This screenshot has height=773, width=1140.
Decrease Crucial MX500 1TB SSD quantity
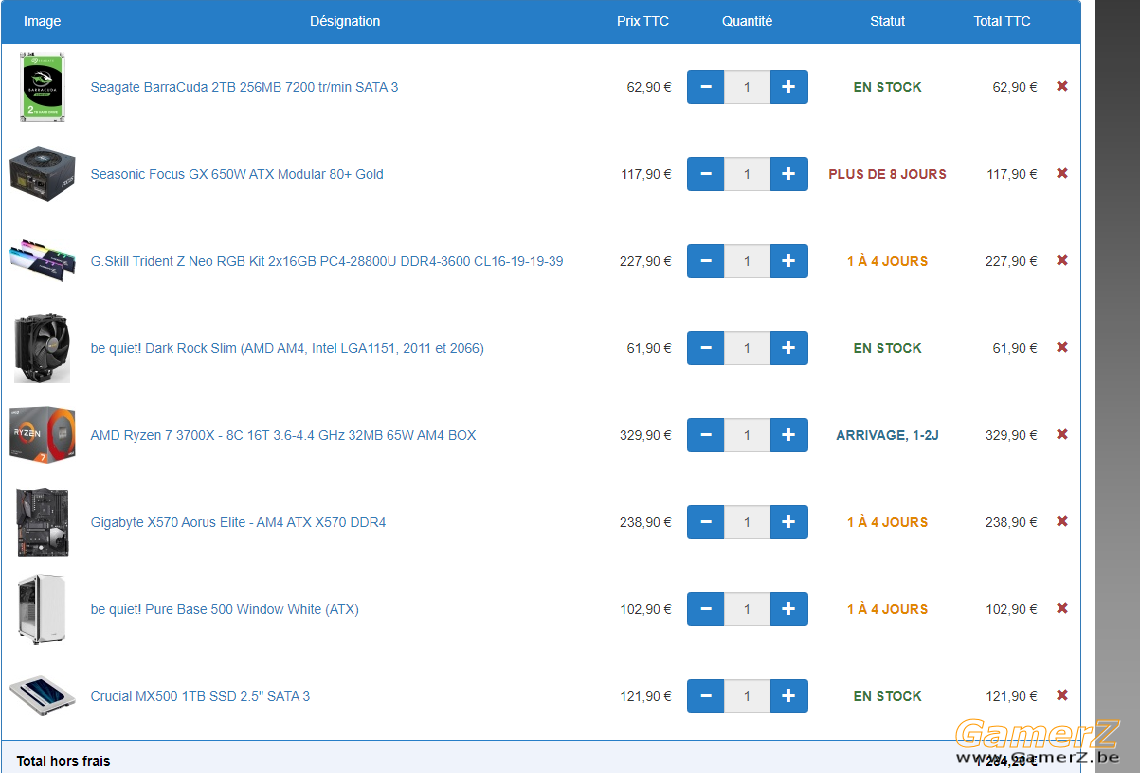tap(705, 696)
